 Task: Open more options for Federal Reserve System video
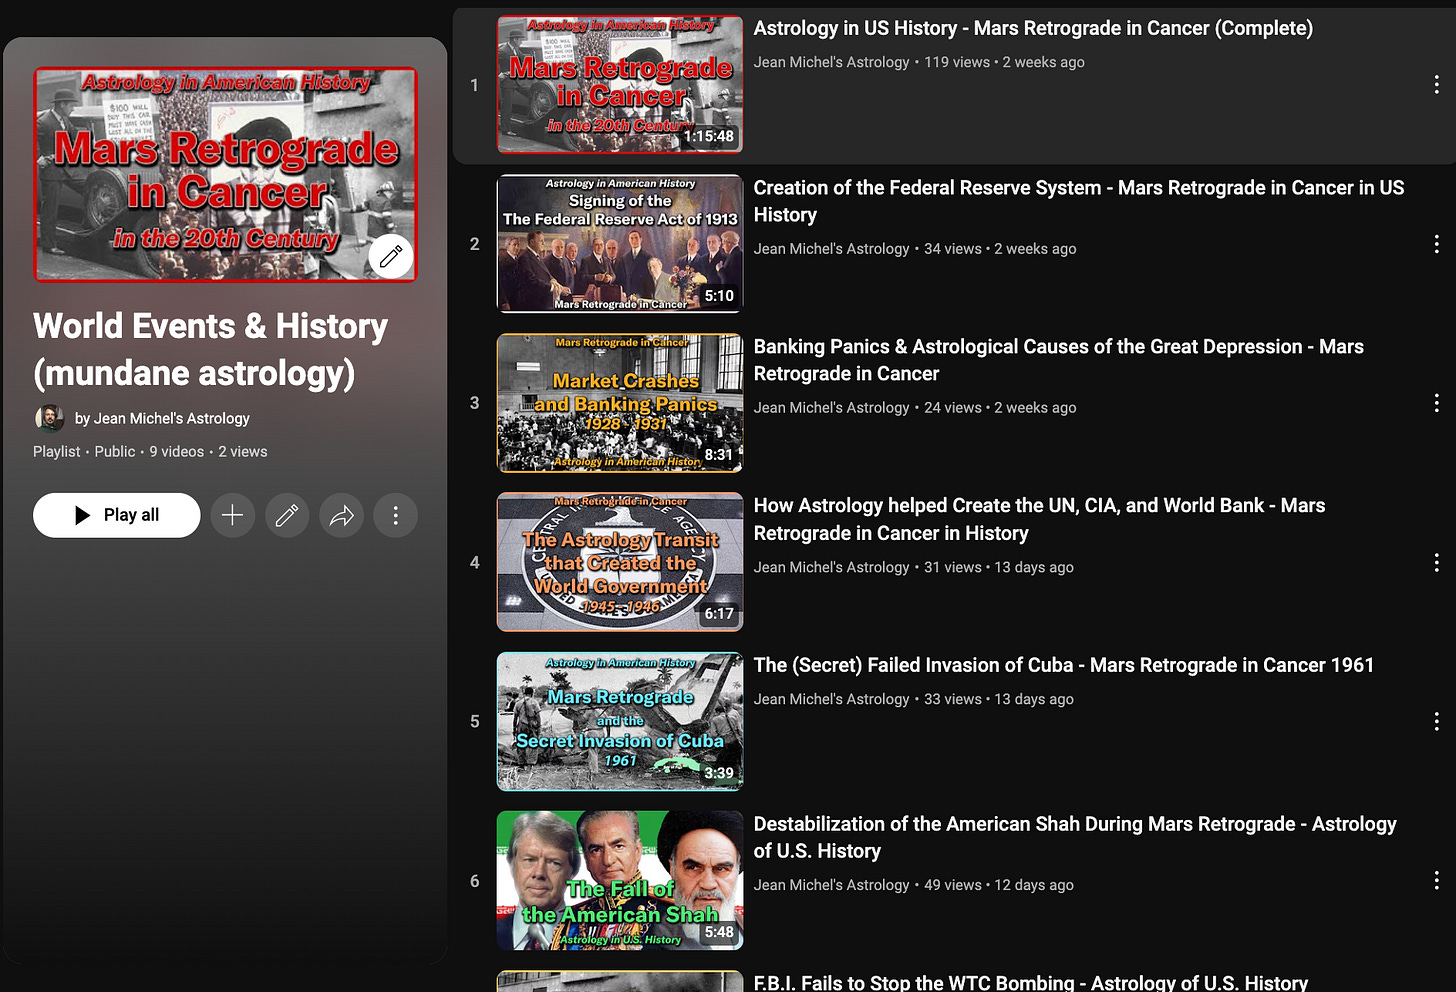coord(1436,244)
